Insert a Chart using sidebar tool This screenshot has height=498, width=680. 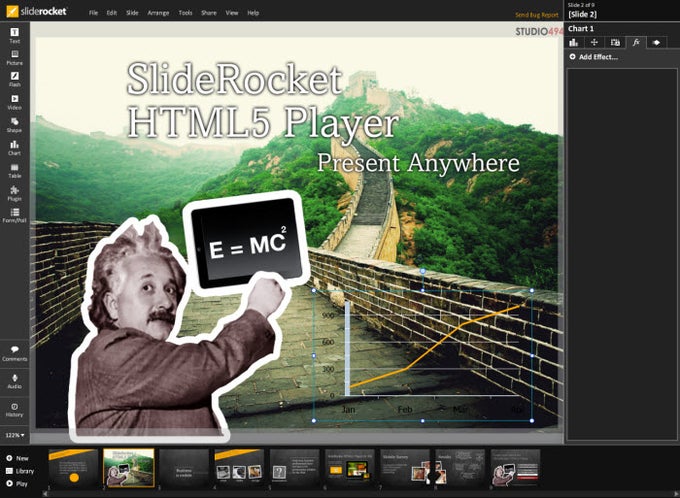tap(14, 147)
